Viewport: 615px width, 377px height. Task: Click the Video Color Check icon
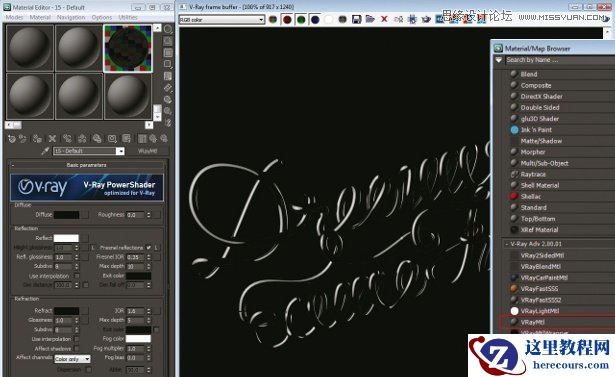click(x=168, y=76)
